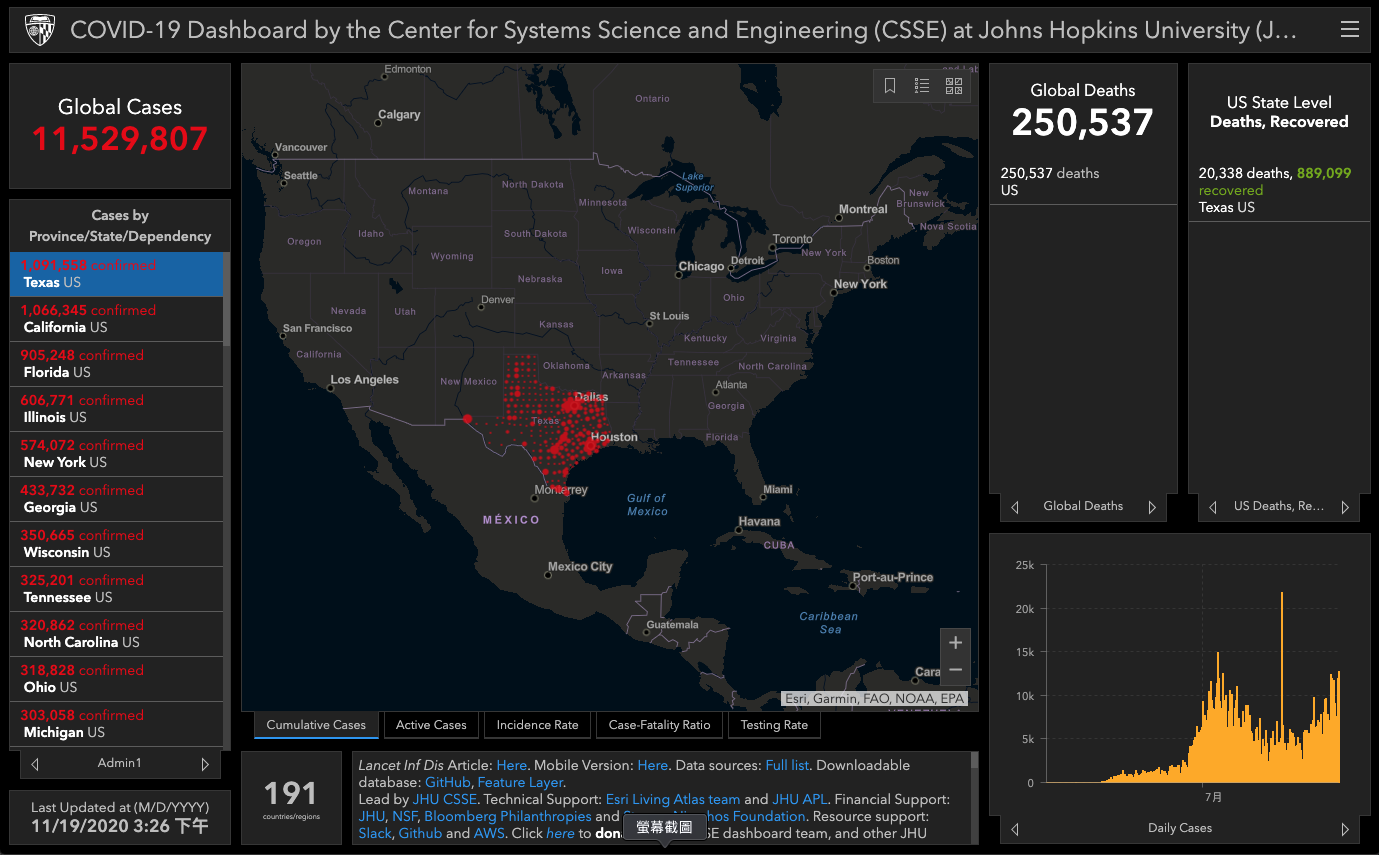Image resolution: width=1379 pixels, height=855 pixels.
Task: Step back Global Deaths panel left arrow
Action: [x=1015, y=507]
